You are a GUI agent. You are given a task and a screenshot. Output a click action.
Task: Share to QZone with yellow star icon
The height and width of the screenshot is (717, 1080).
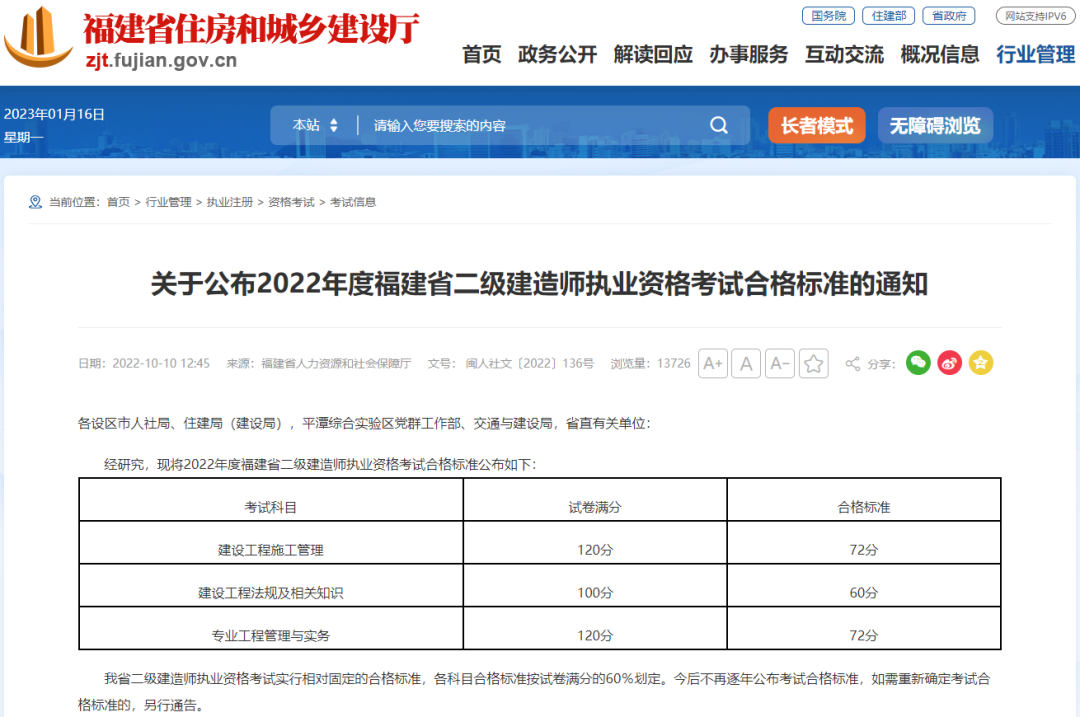coord(981,363)
